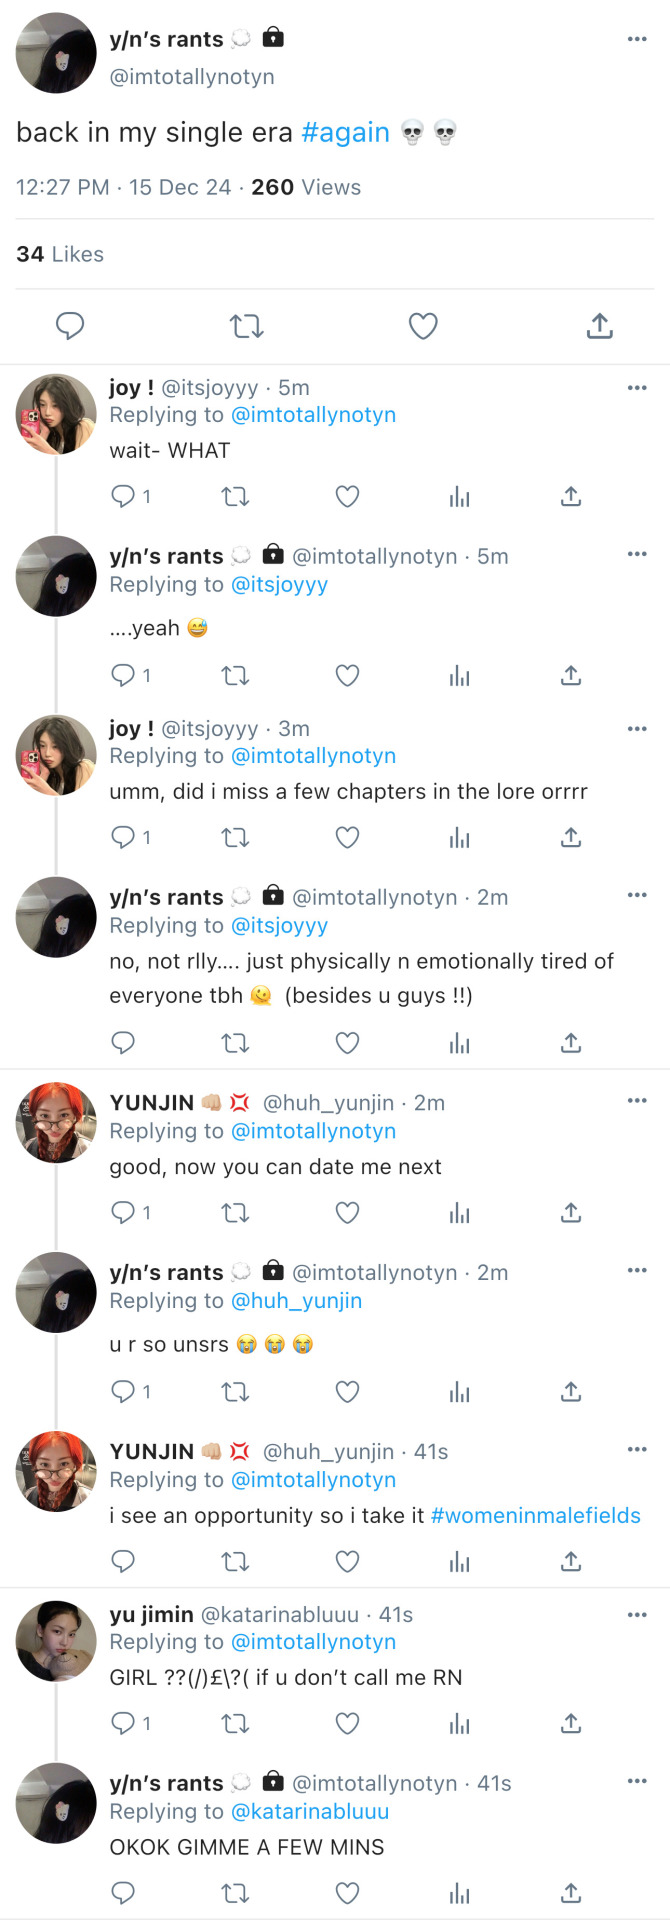Reply to 'u r so unsrs' tweet
The image size is (670, 1920).
click(x=123, y=1392)
